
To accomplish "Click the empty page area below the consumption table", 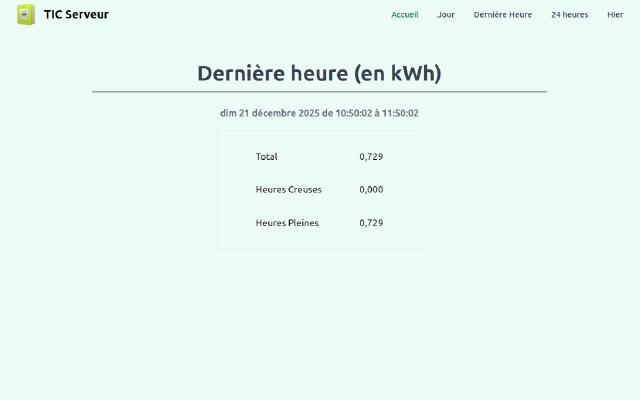I will (319, 320).
